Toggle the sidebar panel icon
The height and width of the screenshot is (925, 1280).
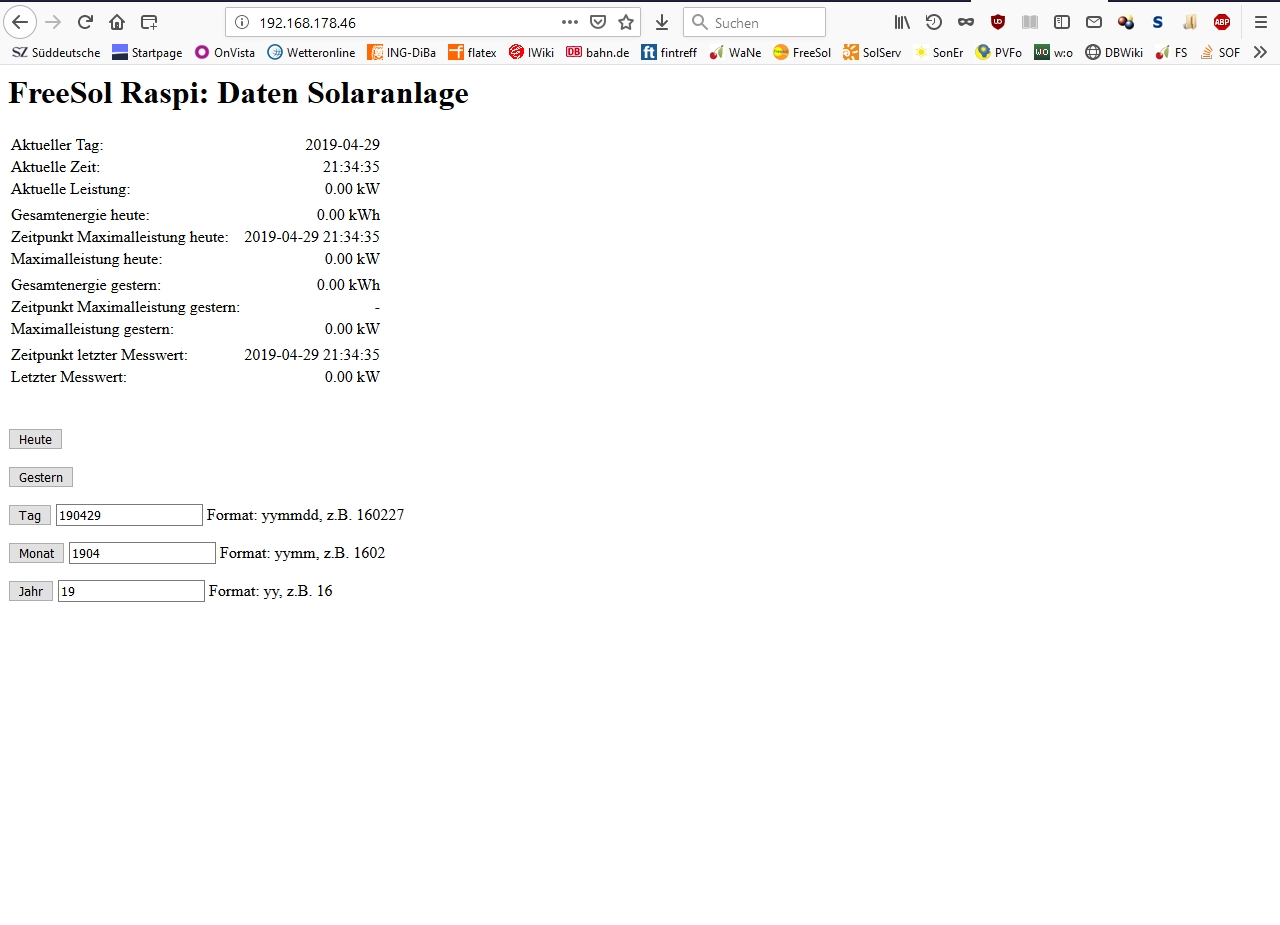pyautogui.click(x=1062, y=22)
